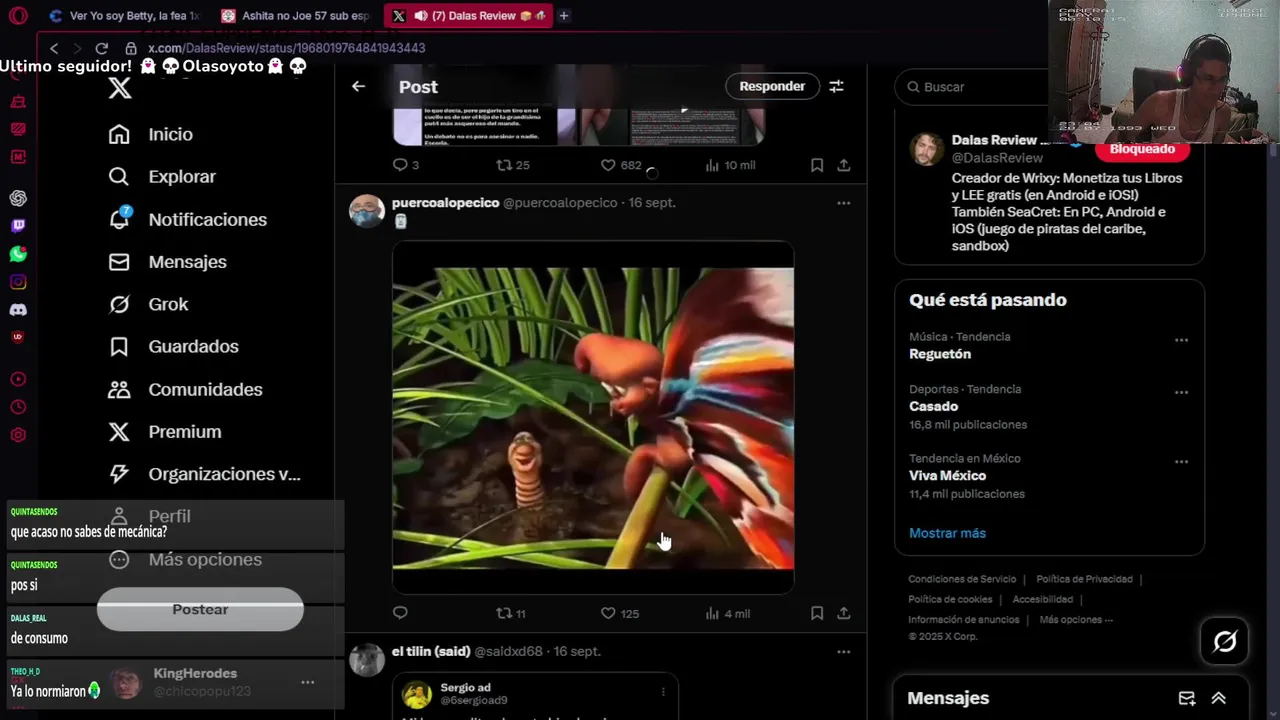
Task: Click the Postear button
Action: tap(200, 609)
